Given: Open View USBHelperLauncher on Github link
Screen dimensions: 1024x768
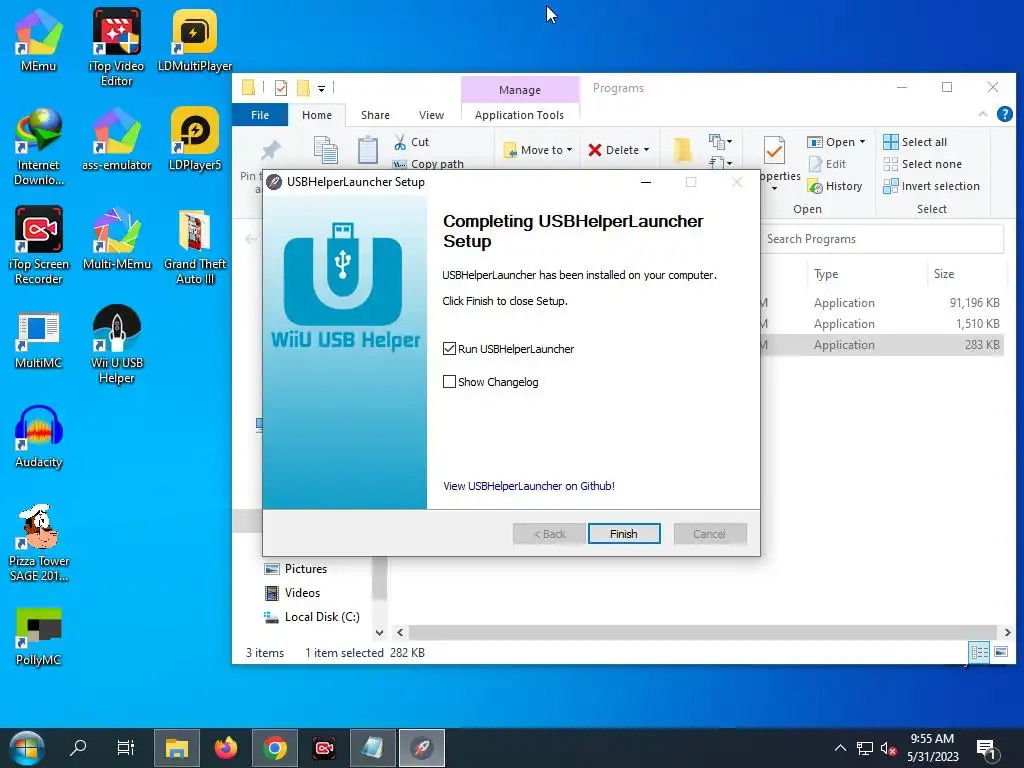Looking at the screenshot, I should click(529, 486).
